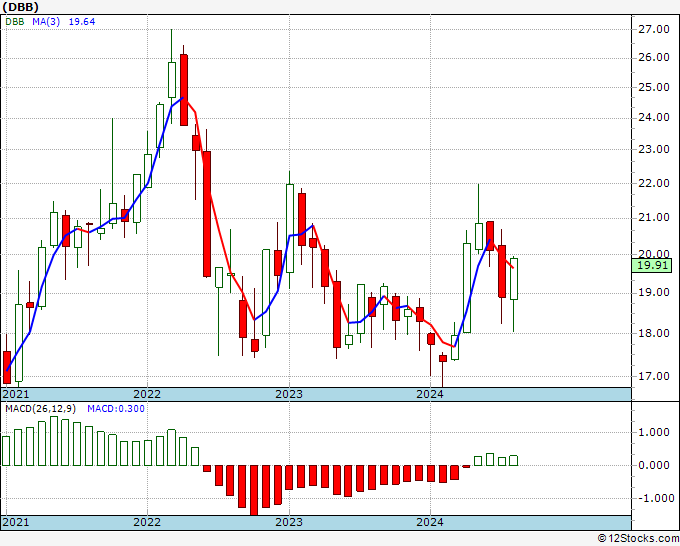680x546 pixels.
Task: Click the 2021 label on MACD axis
Action: point(16,522)
